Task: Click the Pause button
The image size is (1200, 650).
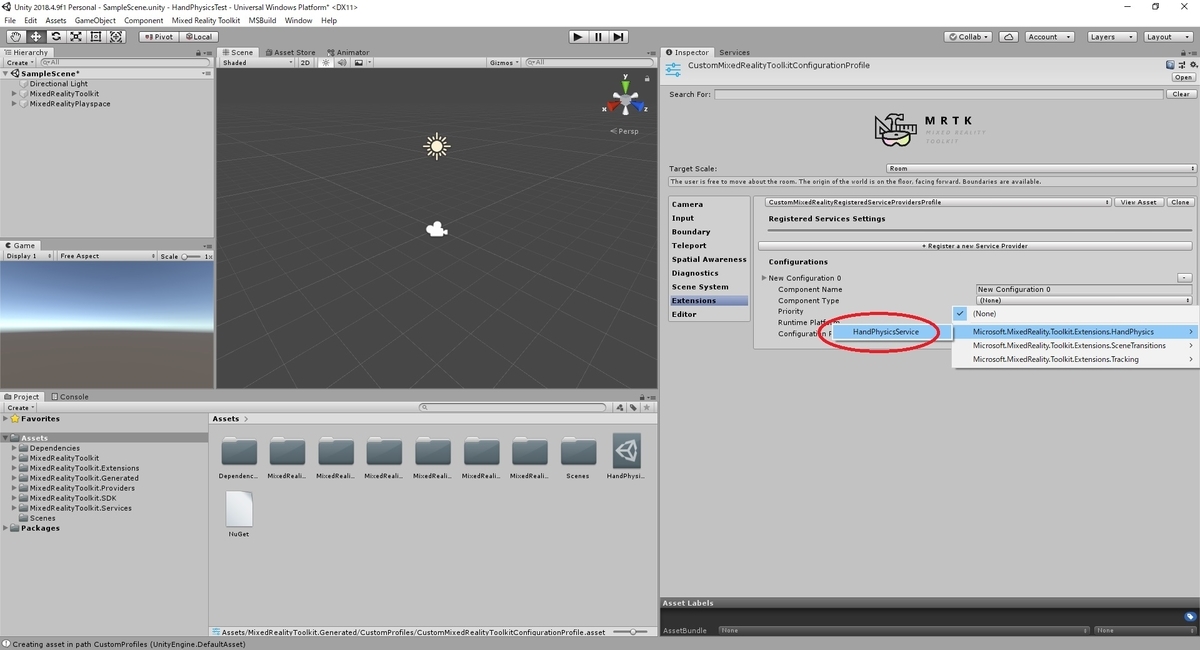Action: pyautogui.click(x=598, y=37)
